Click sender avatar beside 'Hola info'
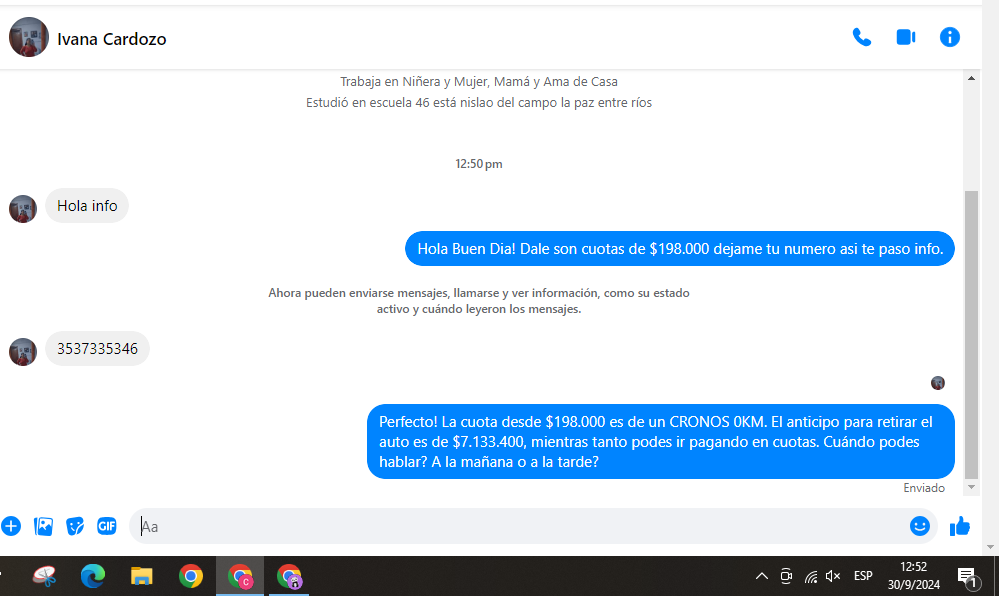The image size is (999, 596). tap(23, 209)
